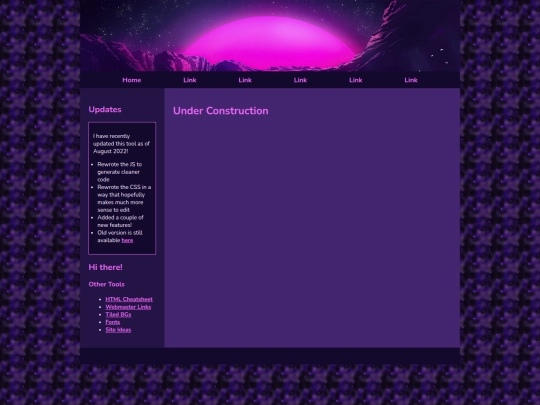Click the 'Hi there!' heading

coord(105,267)
